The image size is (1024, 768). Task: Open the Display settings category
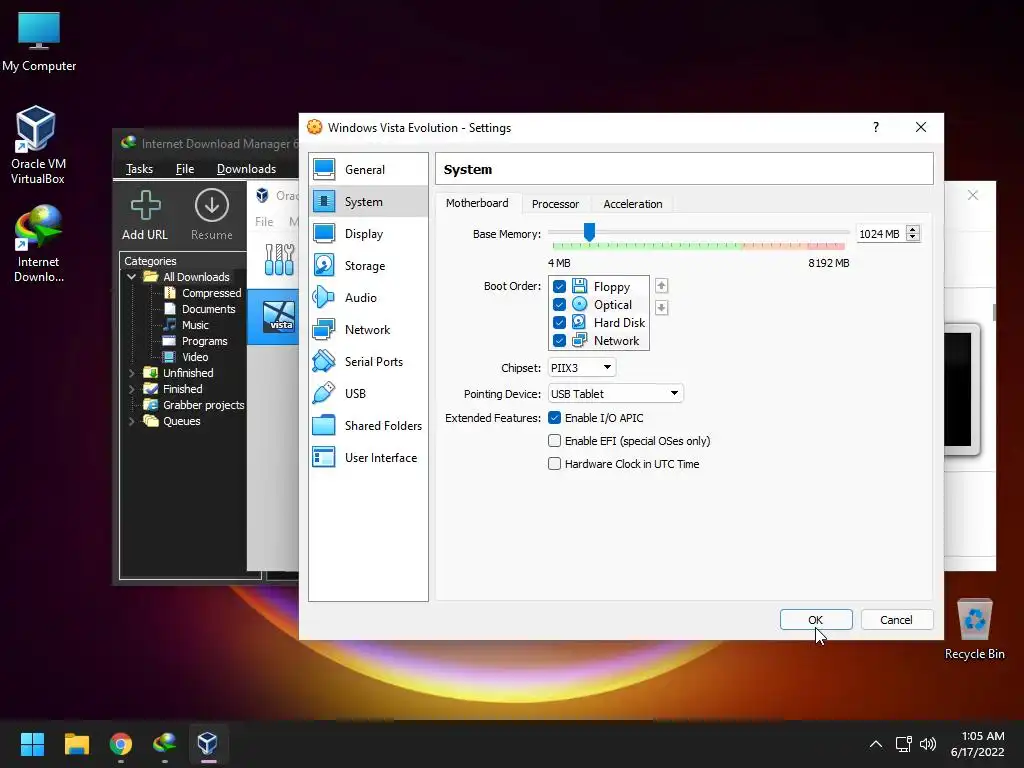click(x=368, y=234)
